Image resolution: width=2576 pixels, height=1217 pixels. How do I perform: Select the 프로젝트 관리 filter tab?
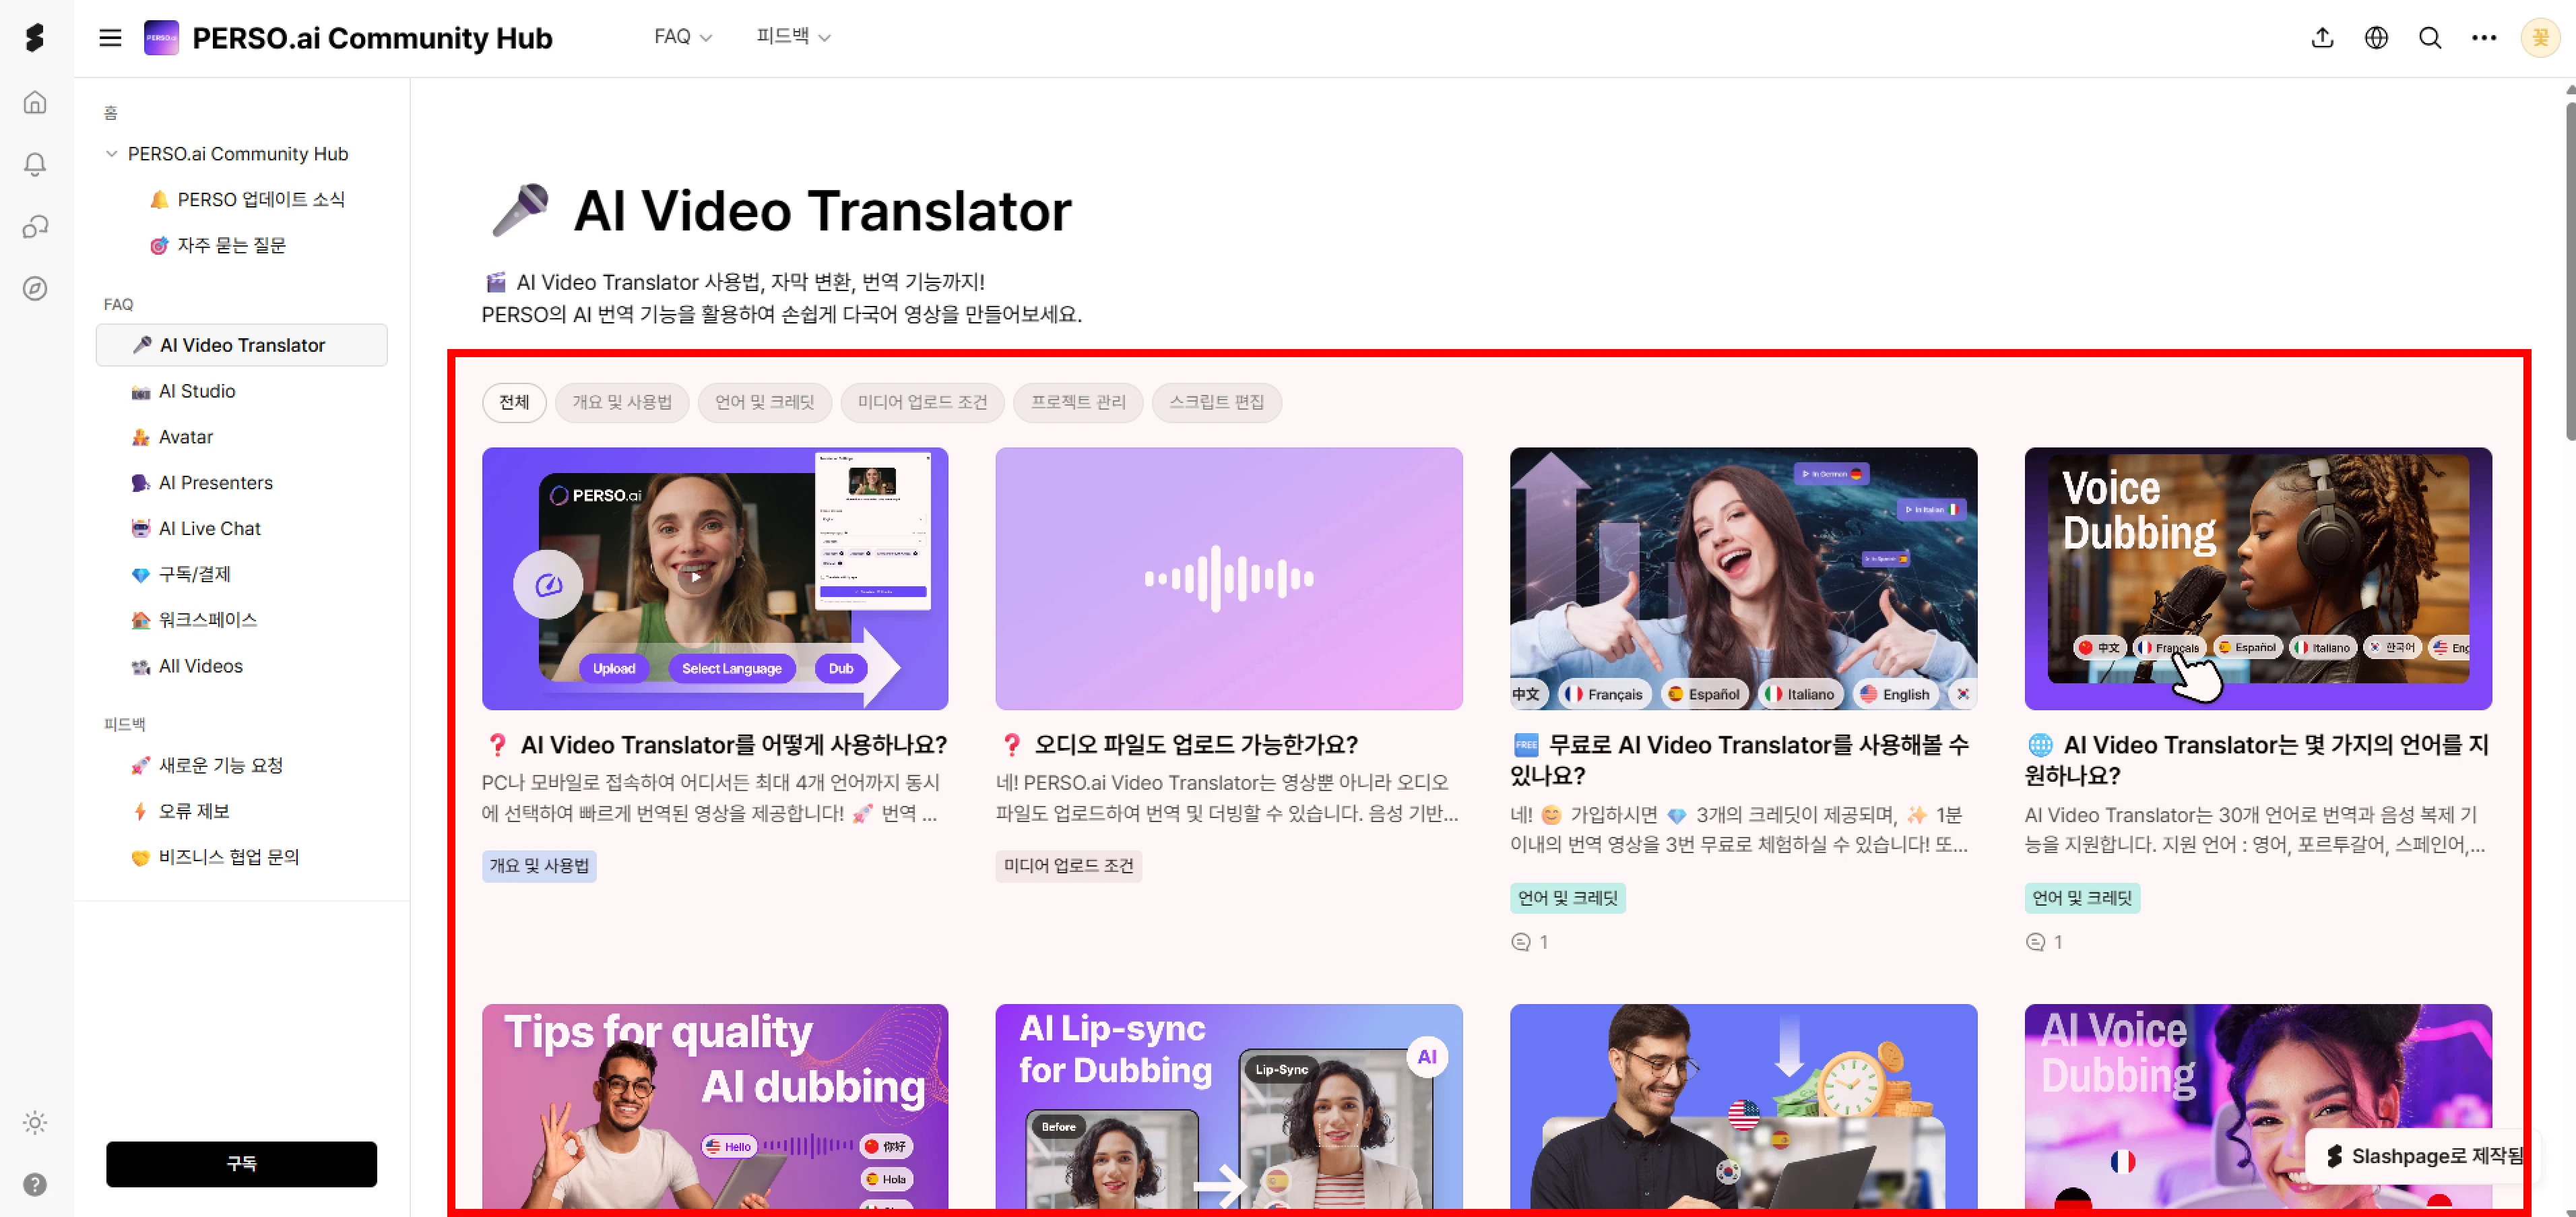[1078, 402]
